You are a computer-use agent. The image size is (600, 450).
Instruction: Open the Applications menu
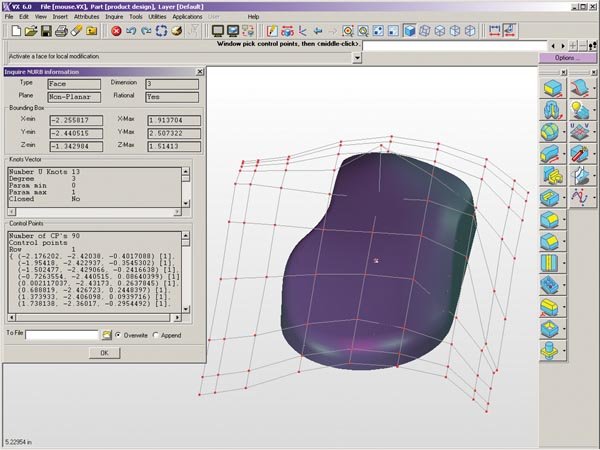187,16
